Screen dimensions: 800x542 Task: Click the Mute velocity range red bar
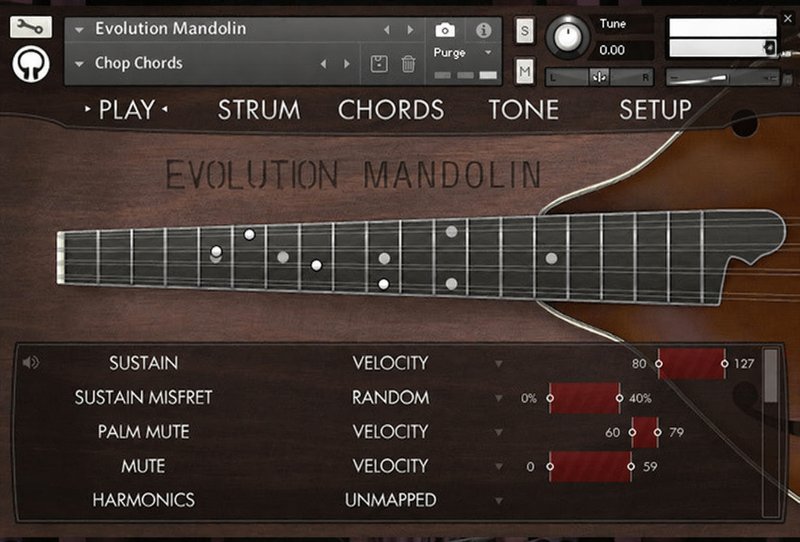590,466
